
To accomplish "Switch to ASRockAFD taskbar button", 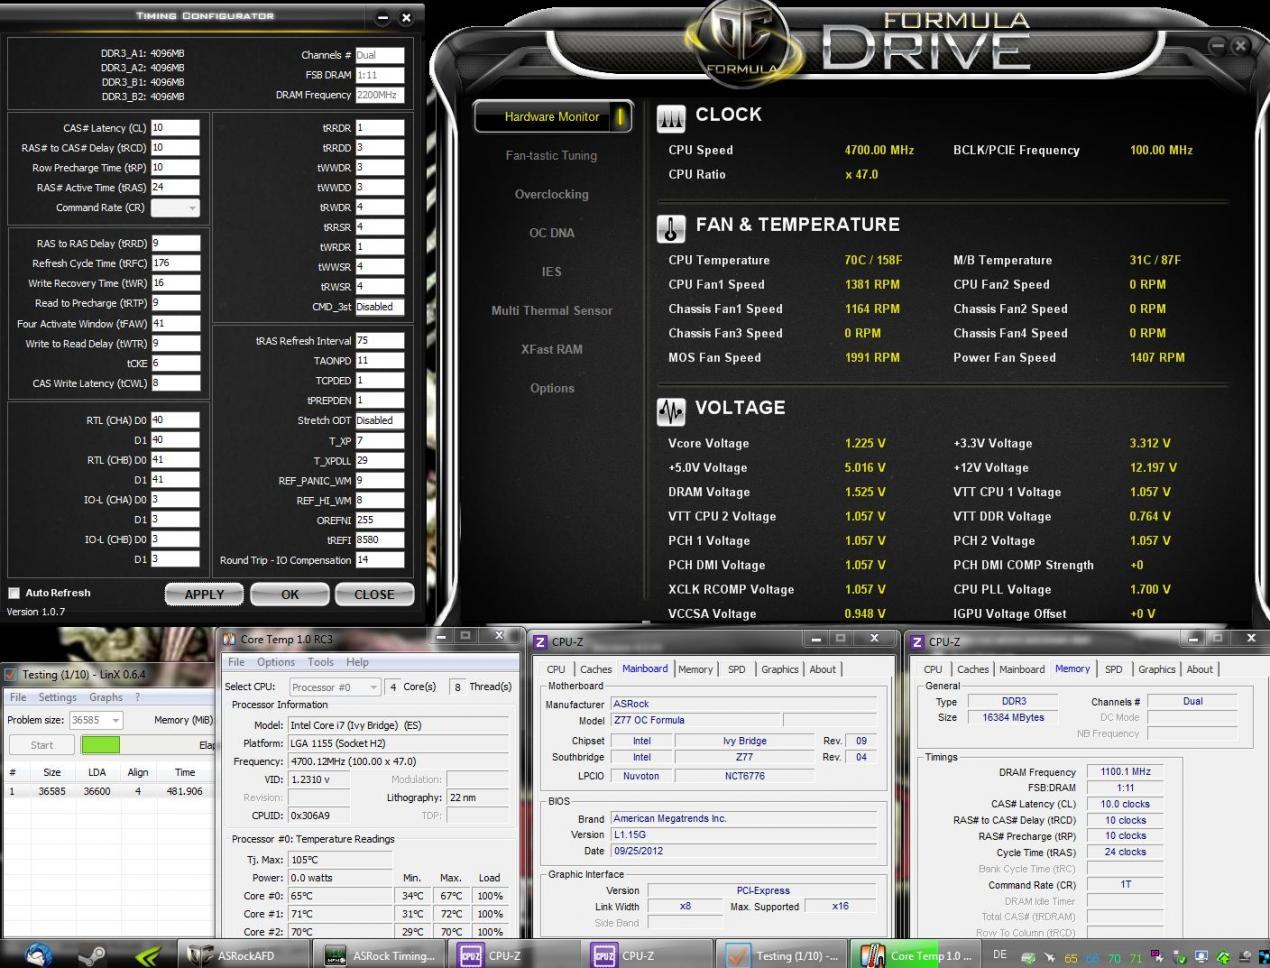I will click(x=243, y=955).
